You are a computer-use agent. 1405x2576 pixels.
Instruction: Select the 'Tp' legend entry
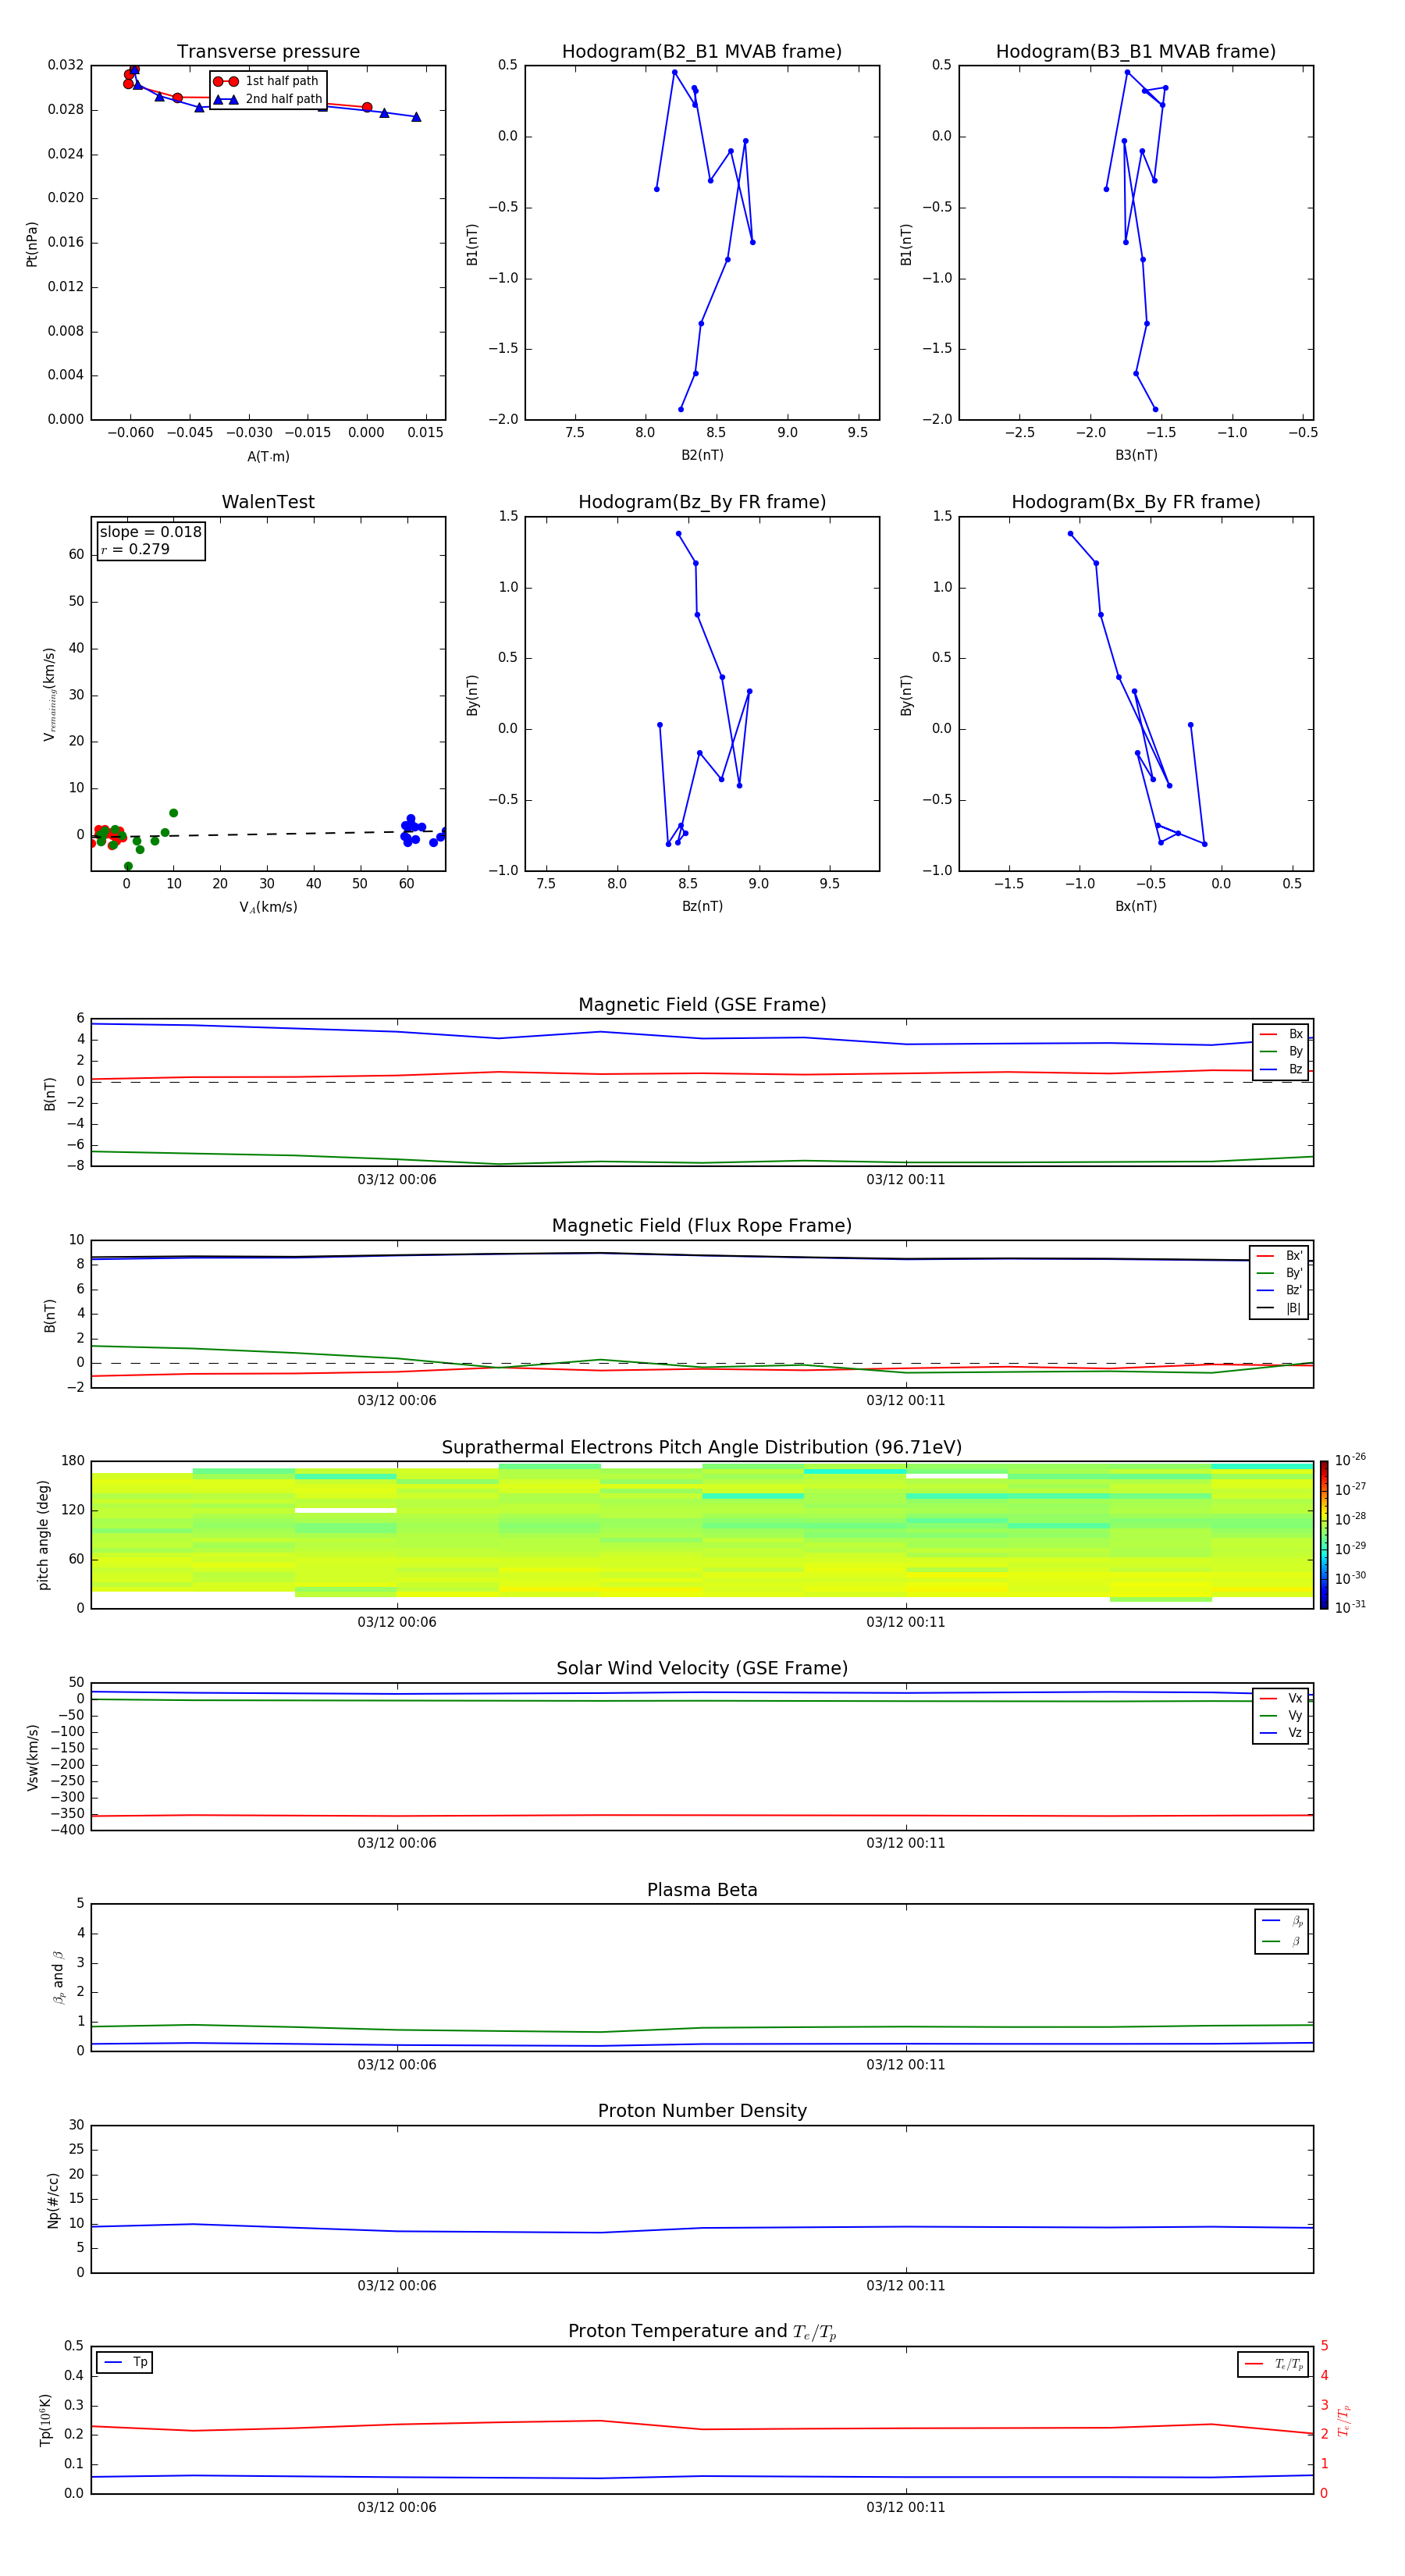(125, 2362)
